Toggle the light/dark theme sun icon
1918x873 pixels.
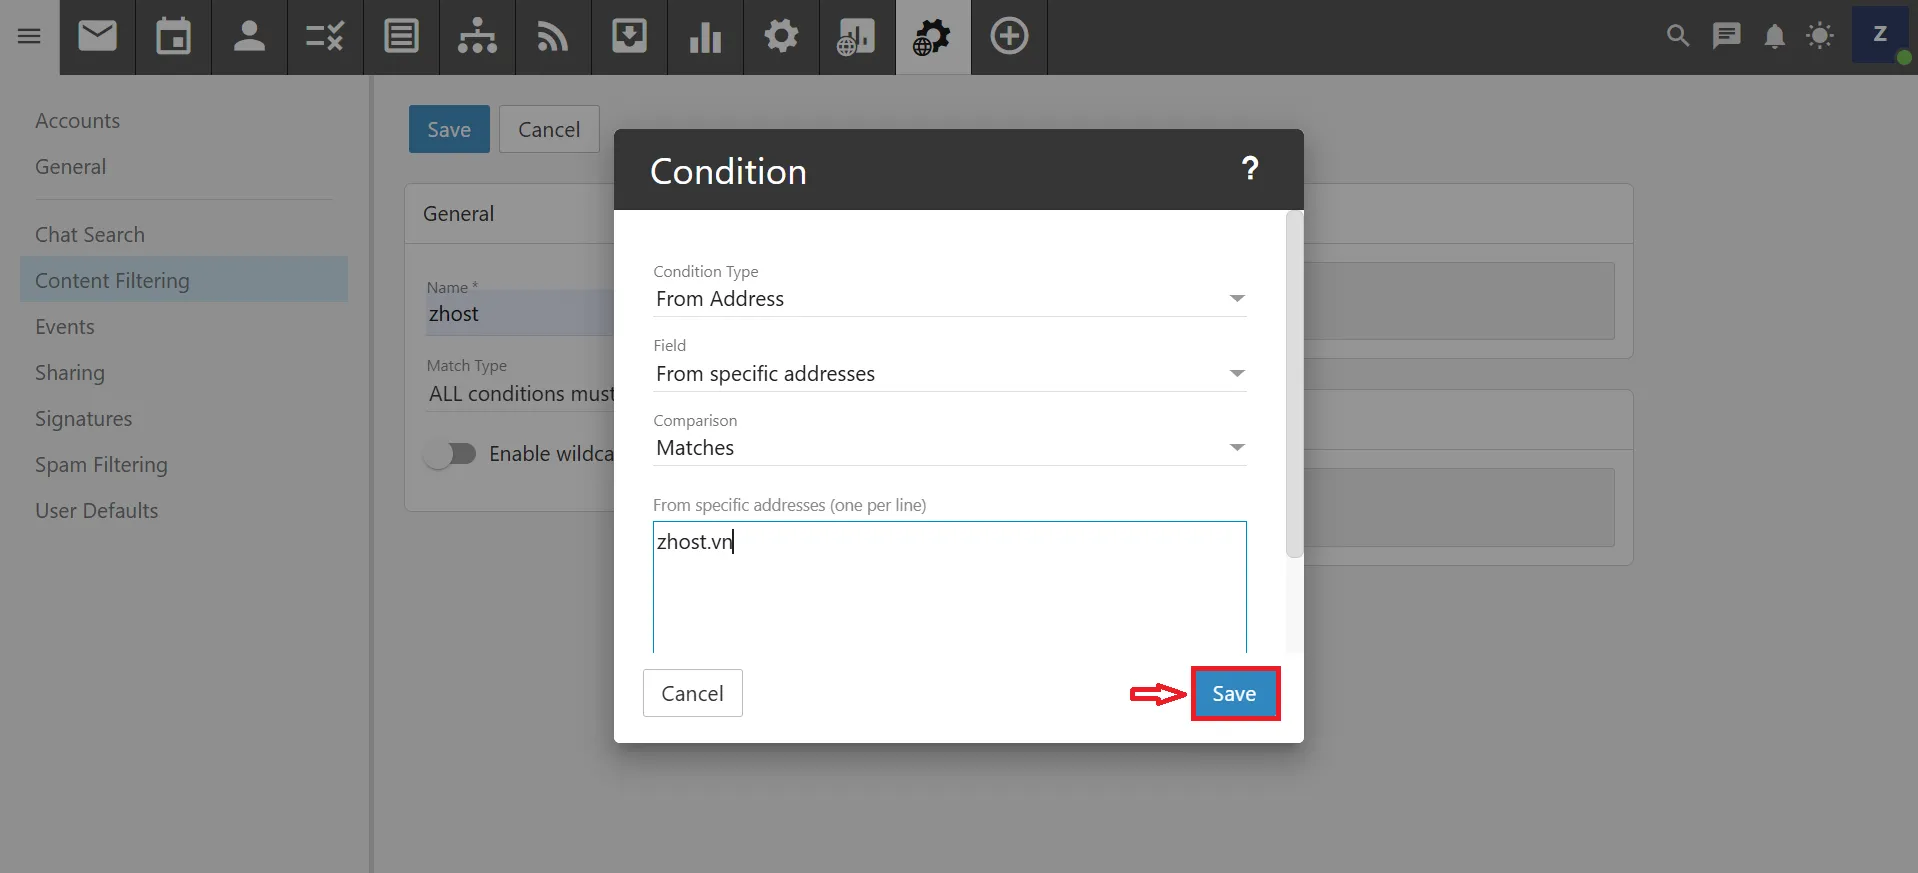click(x=1820, y=37)
